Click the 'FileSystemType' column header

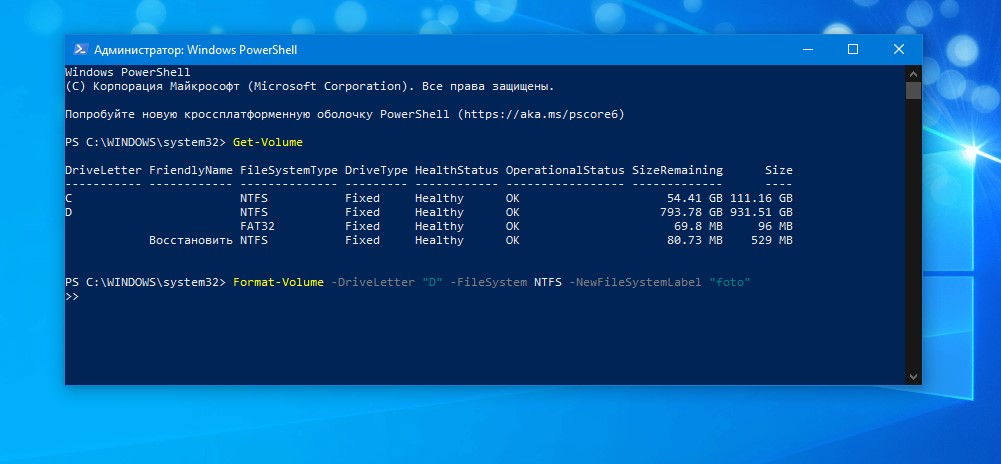coord(289,170)
